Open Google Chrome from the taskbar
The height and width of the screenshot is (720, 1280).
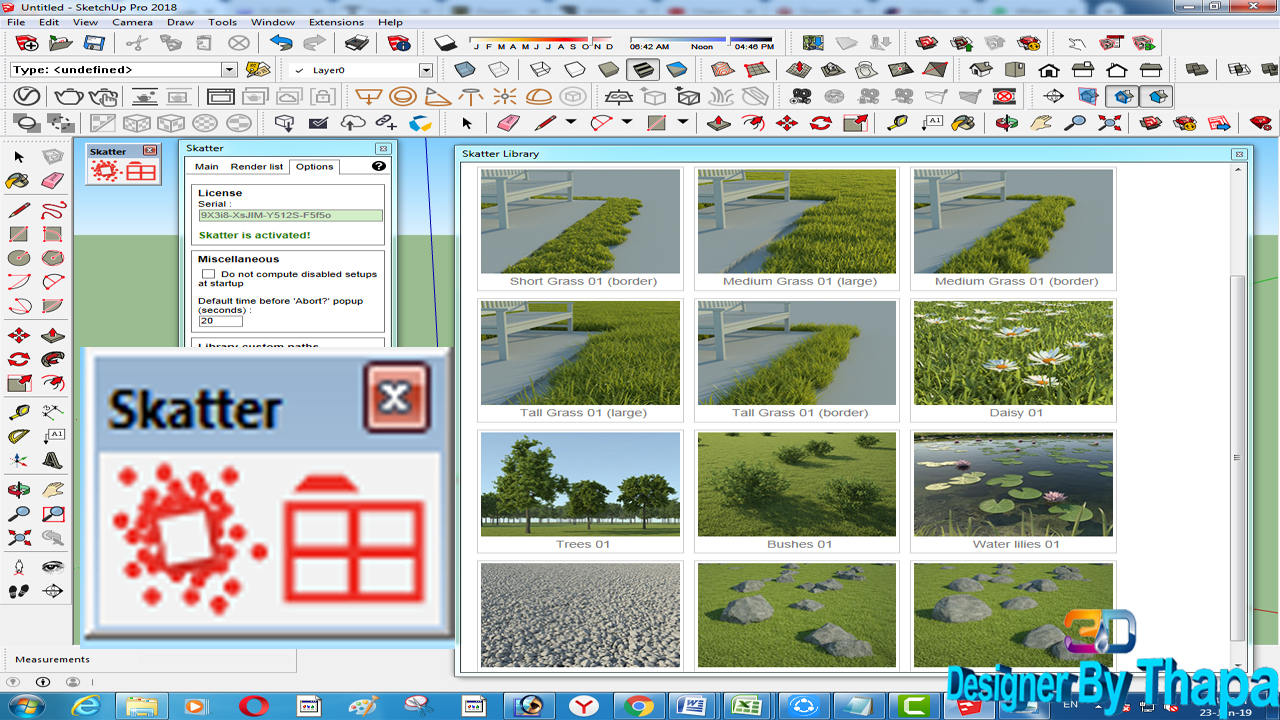pos(638,706)
